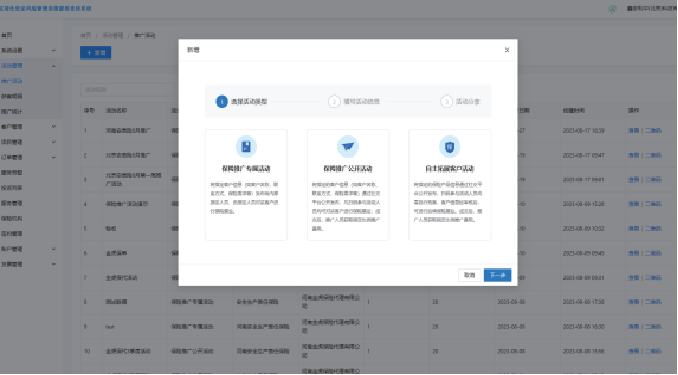Click the paper plane icon in the middle card
This screenshot has height=375, width=678.
pyautogui.click(x=348, y=147)
